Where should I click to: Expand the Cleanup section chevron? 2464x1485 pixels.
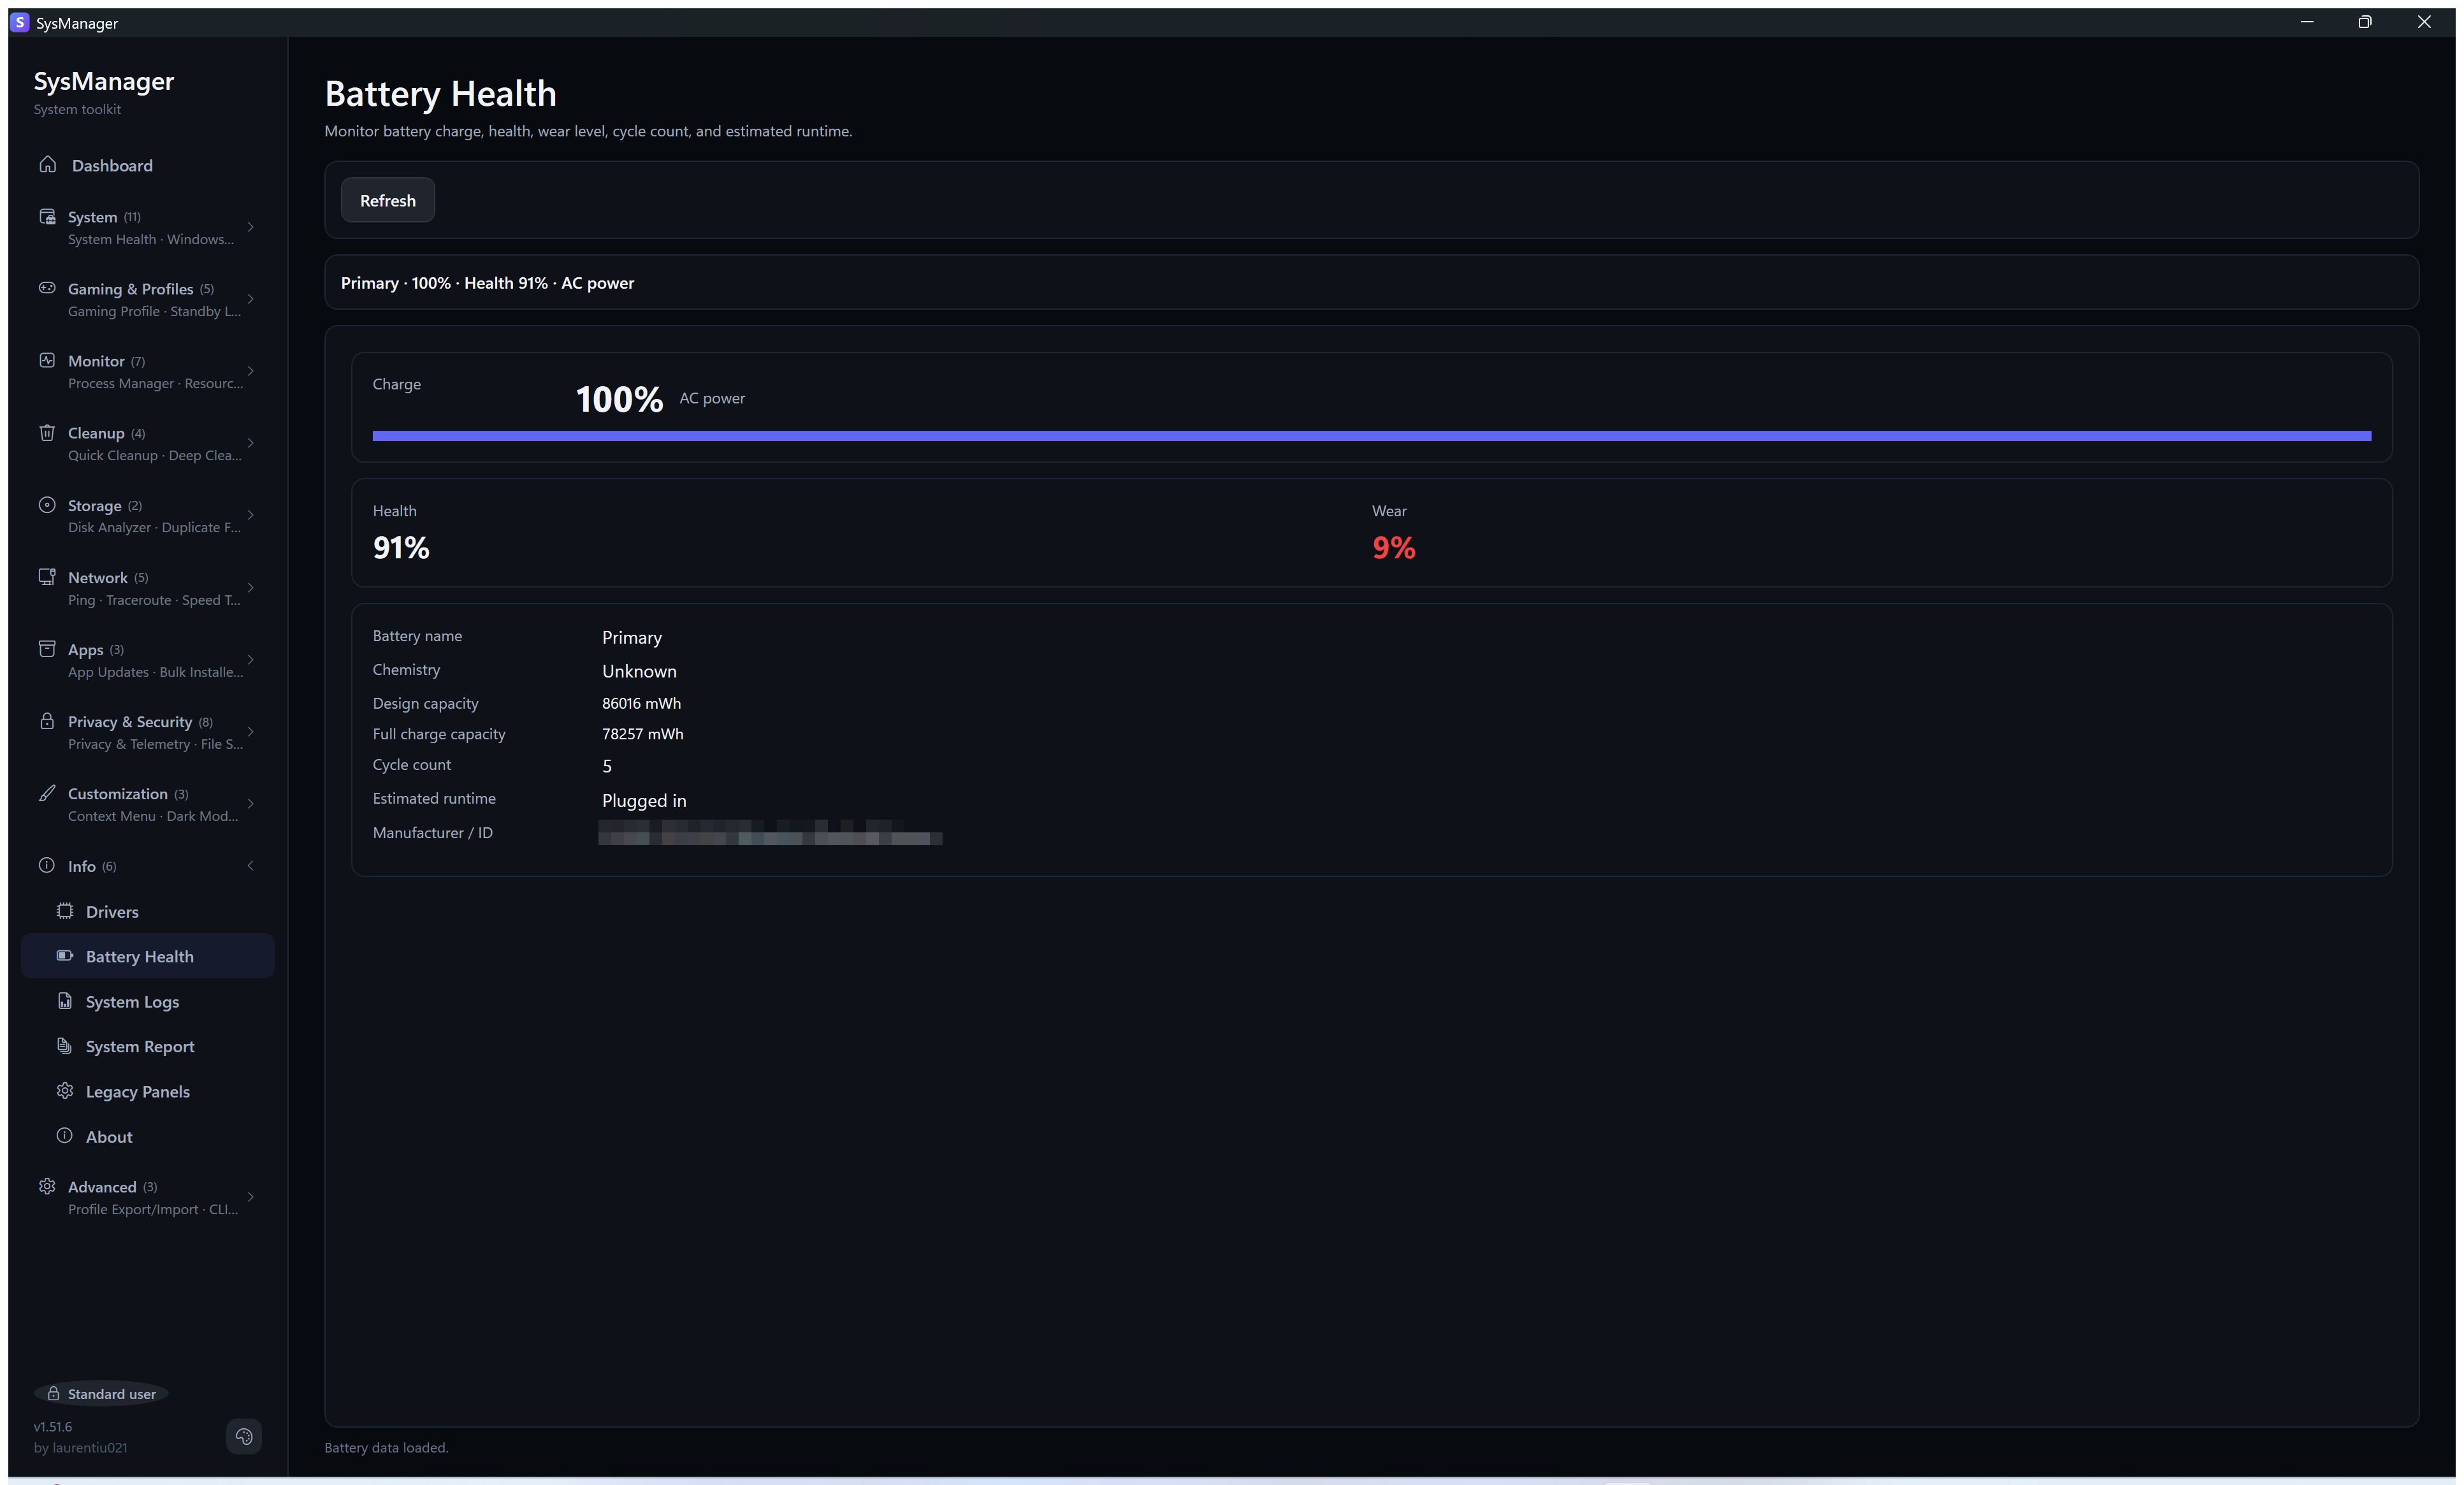(250, 443)
